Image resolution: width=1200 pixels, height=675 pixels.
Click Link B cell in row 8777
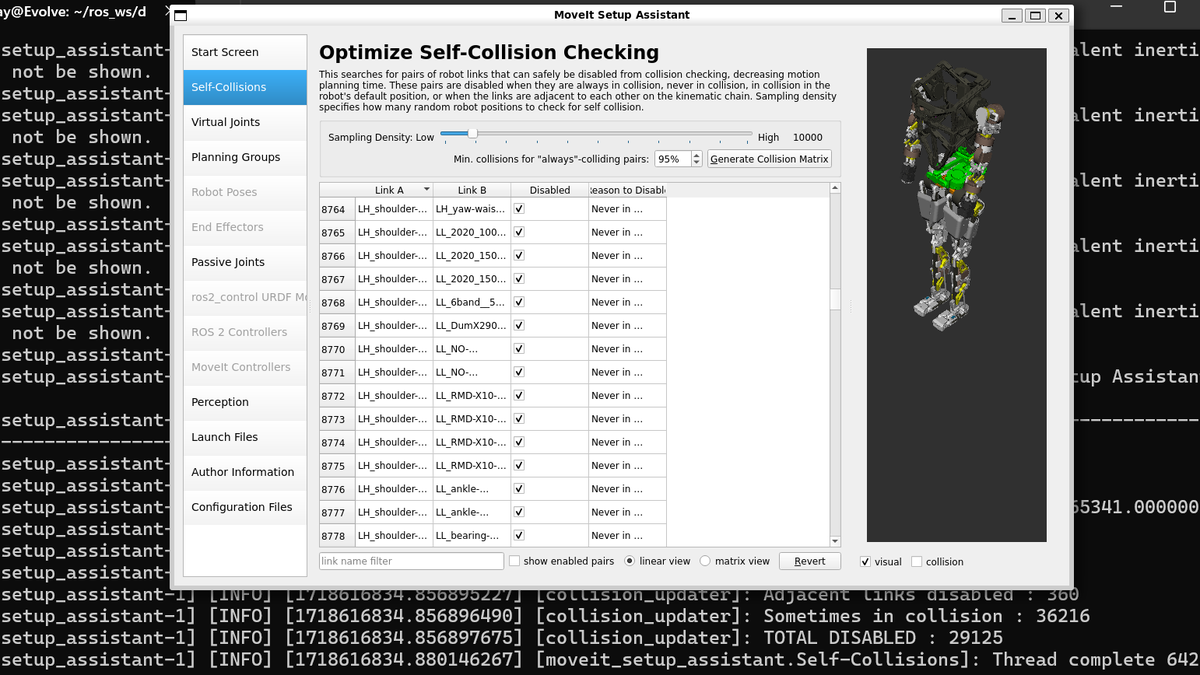(x=472, y=513)
